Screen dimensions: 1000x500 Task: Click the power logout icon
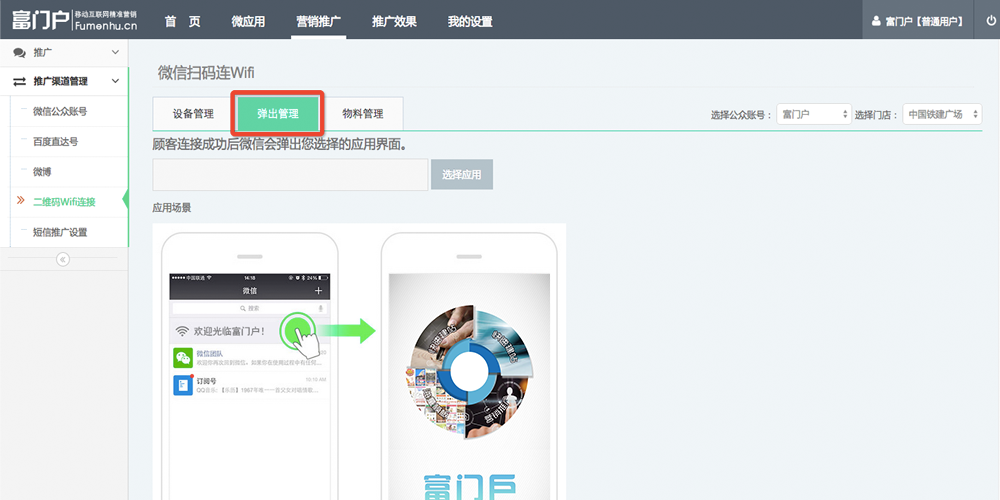tap(991, 20)
